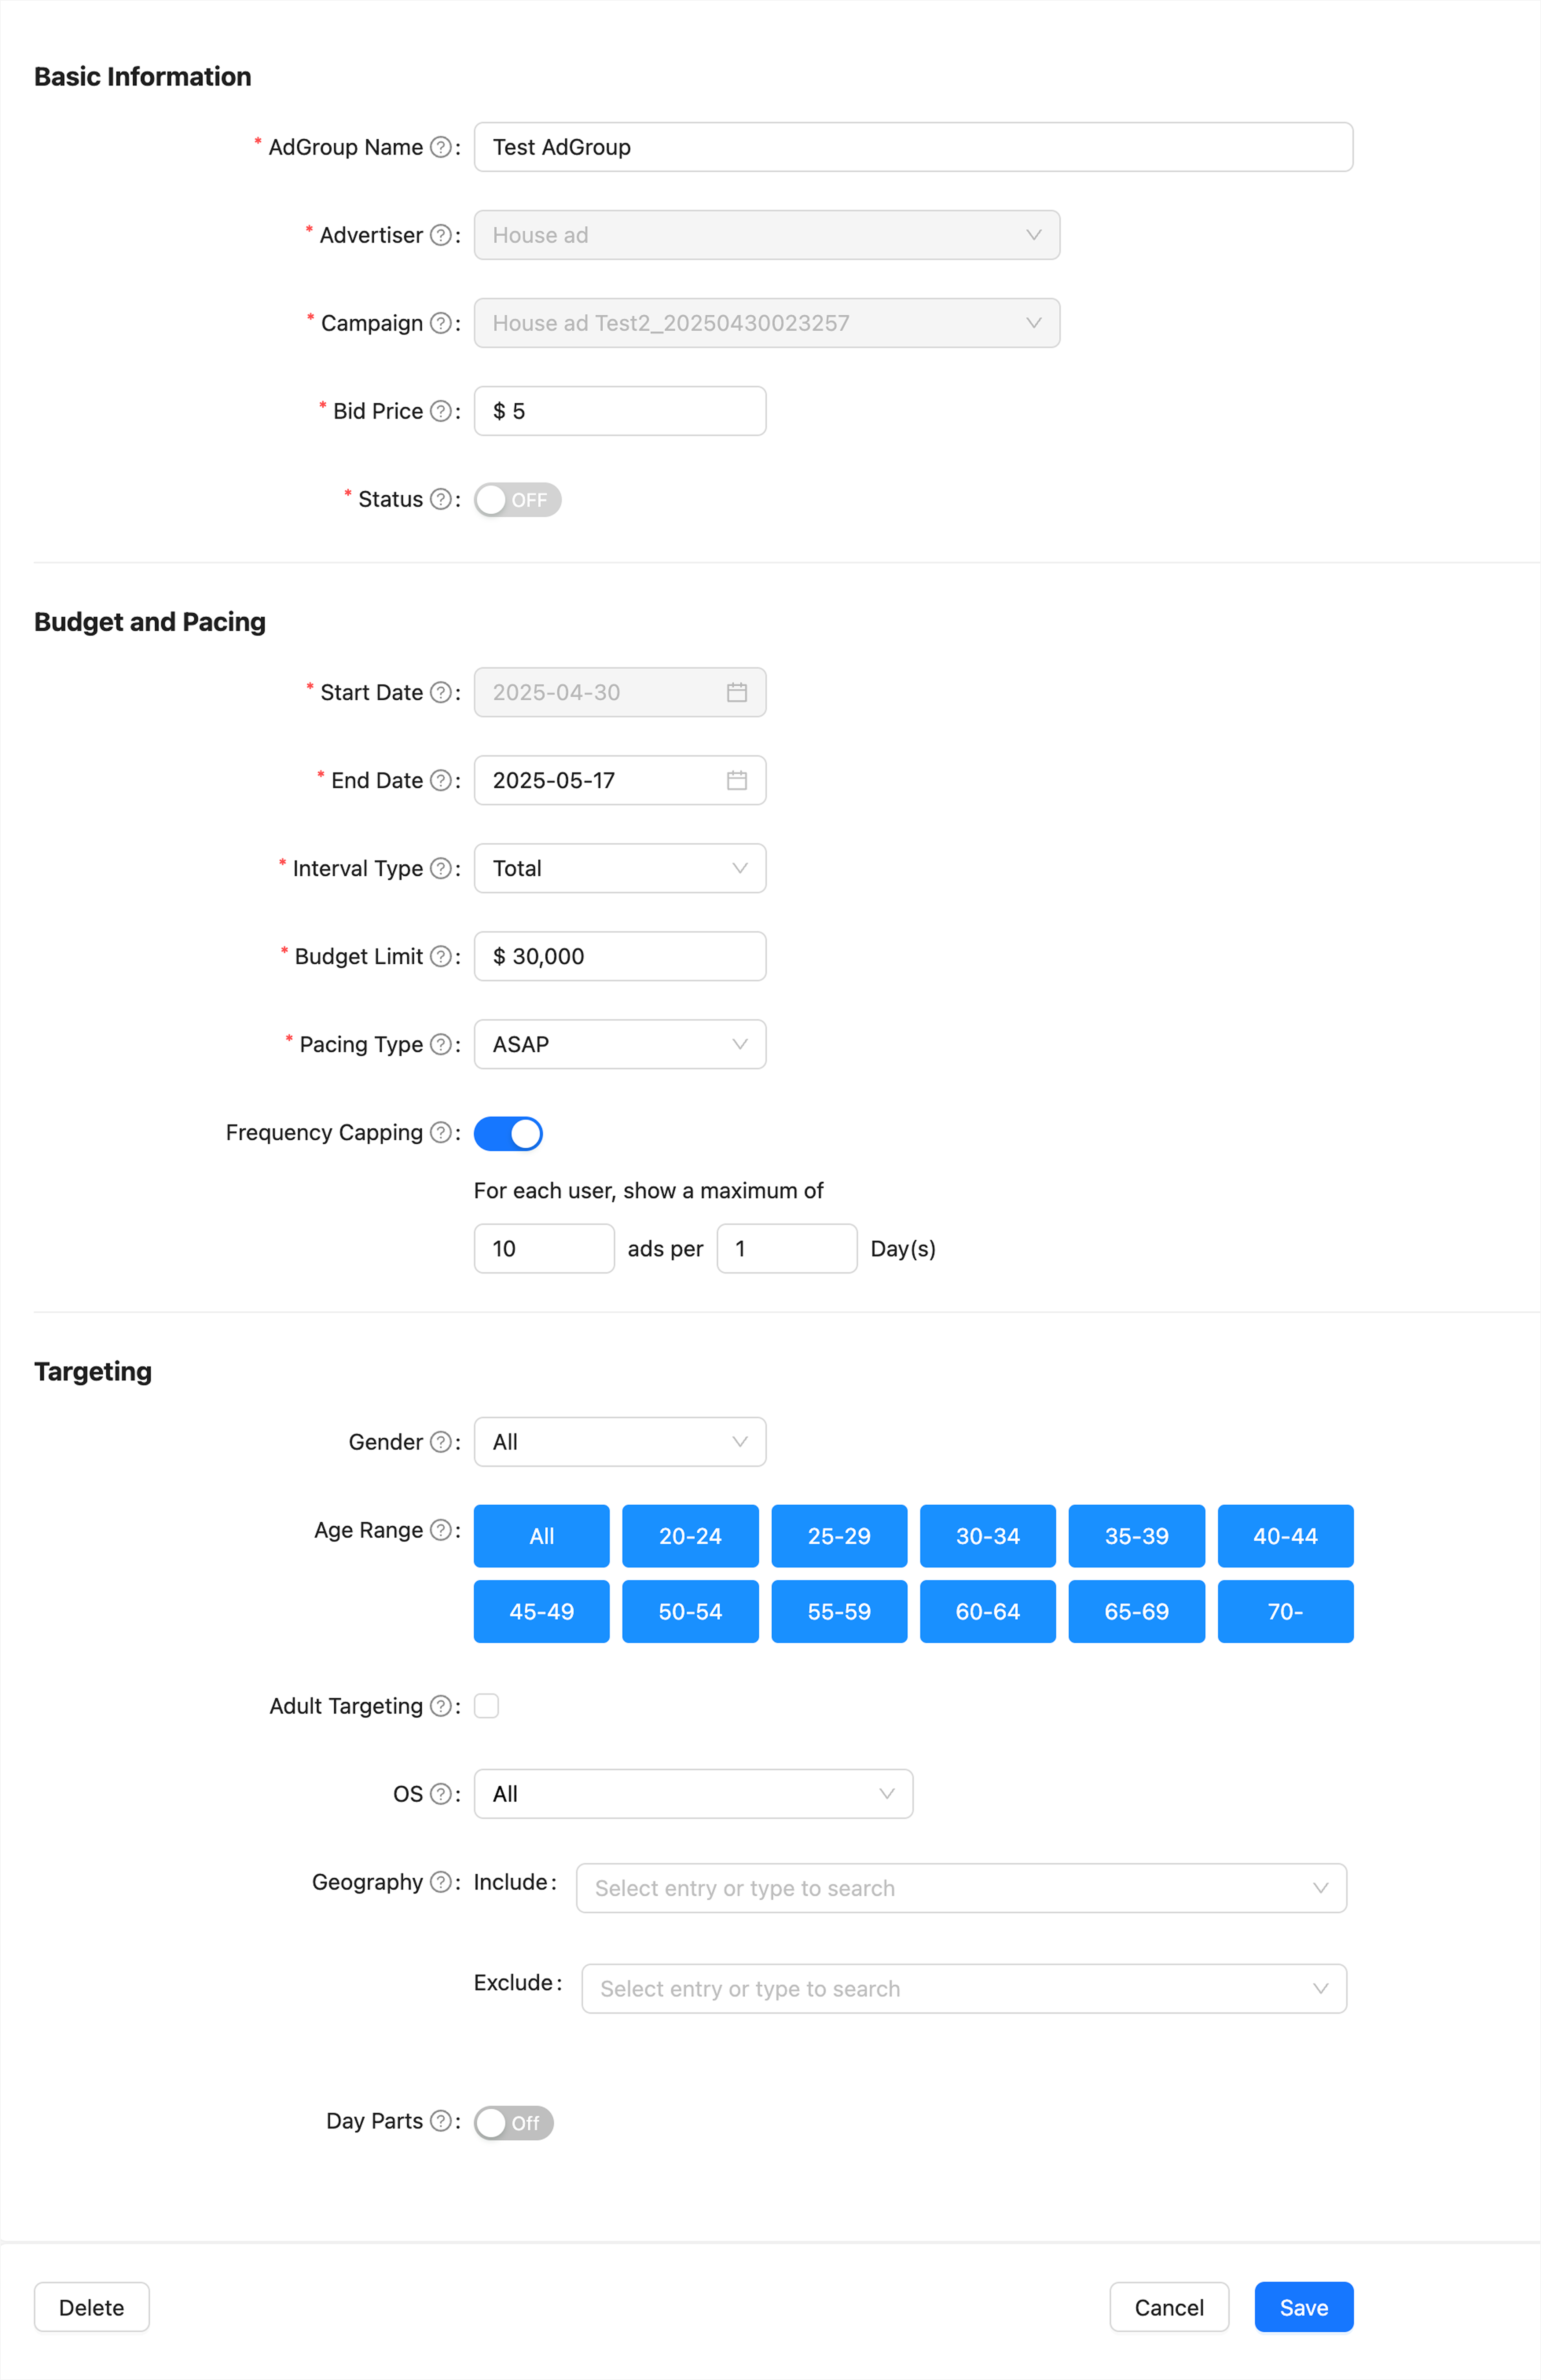The height and width of the screenshot is (2380, 1541).
Task: Click help icon next to AdGroup Name
Action: pos(440,147)
